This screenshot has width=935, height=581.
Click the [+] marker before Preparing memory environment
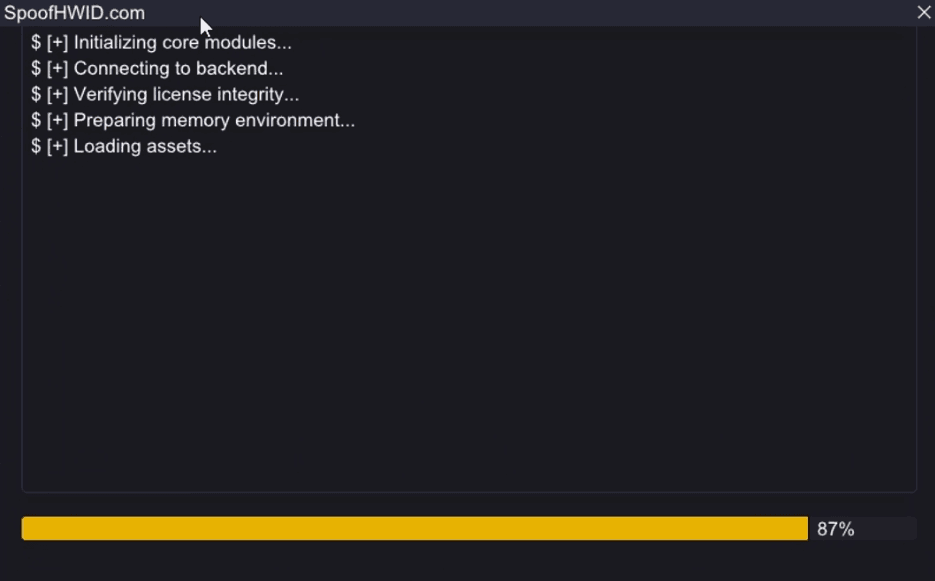tap(57, 120)
